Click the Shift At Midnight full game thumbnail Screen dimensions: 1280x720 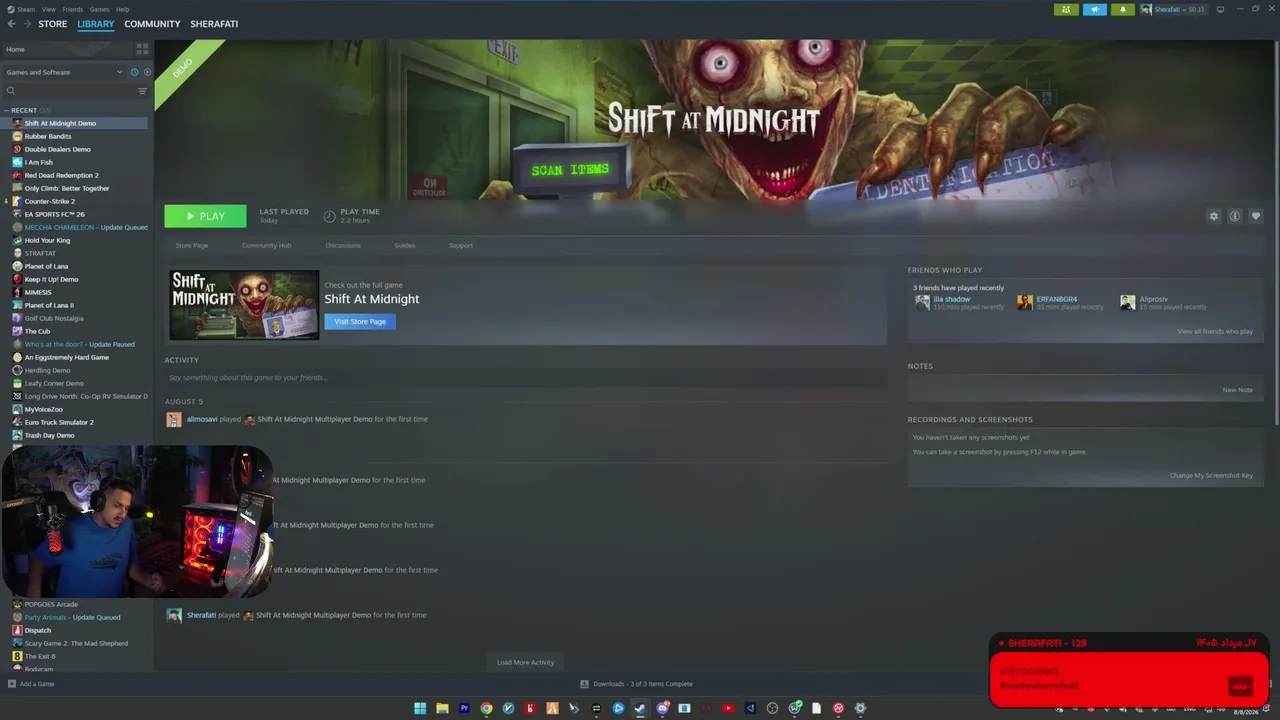click(x=244, y=305)
